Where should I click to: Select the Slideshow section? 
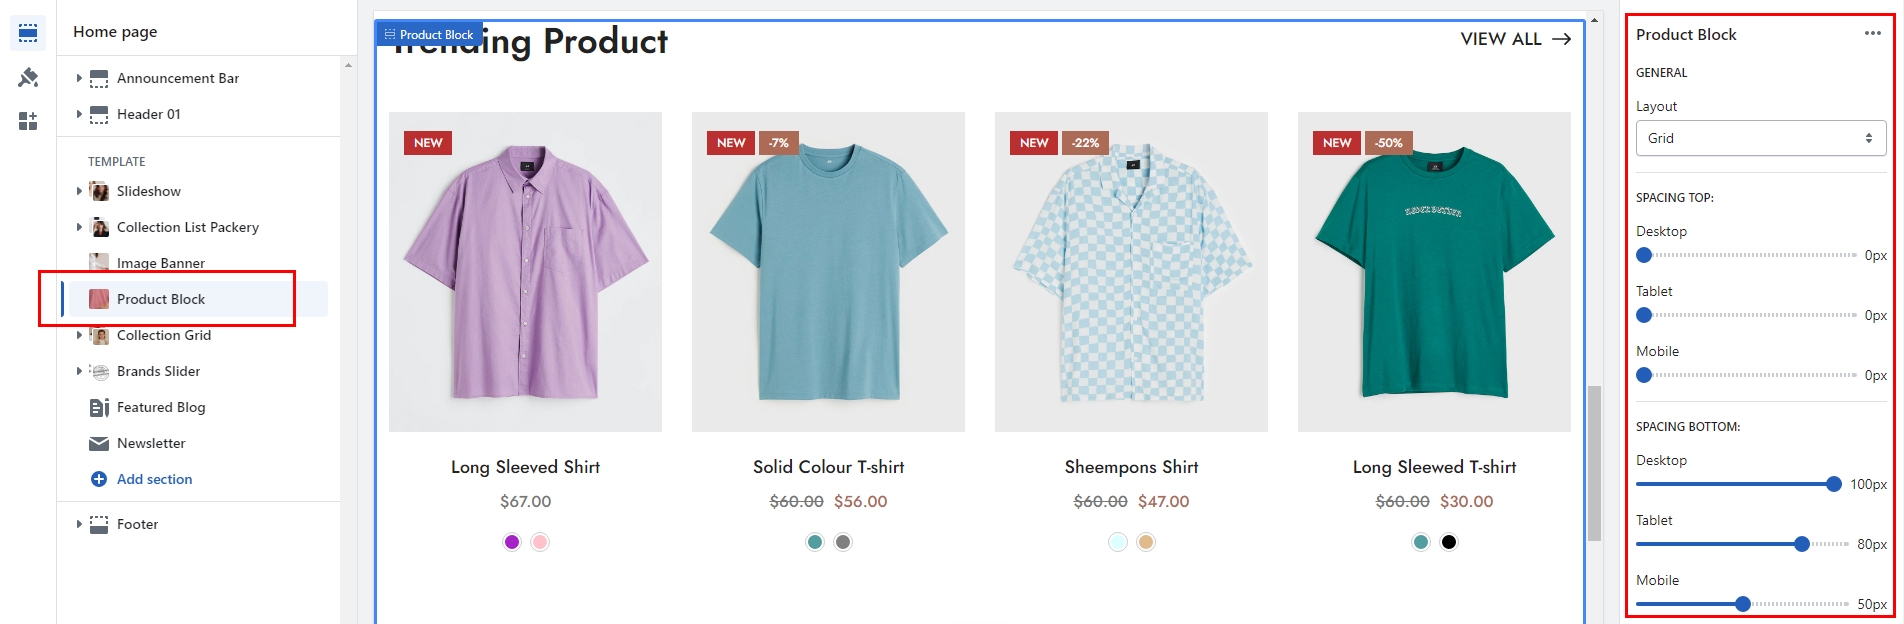[x=149, y=191]
